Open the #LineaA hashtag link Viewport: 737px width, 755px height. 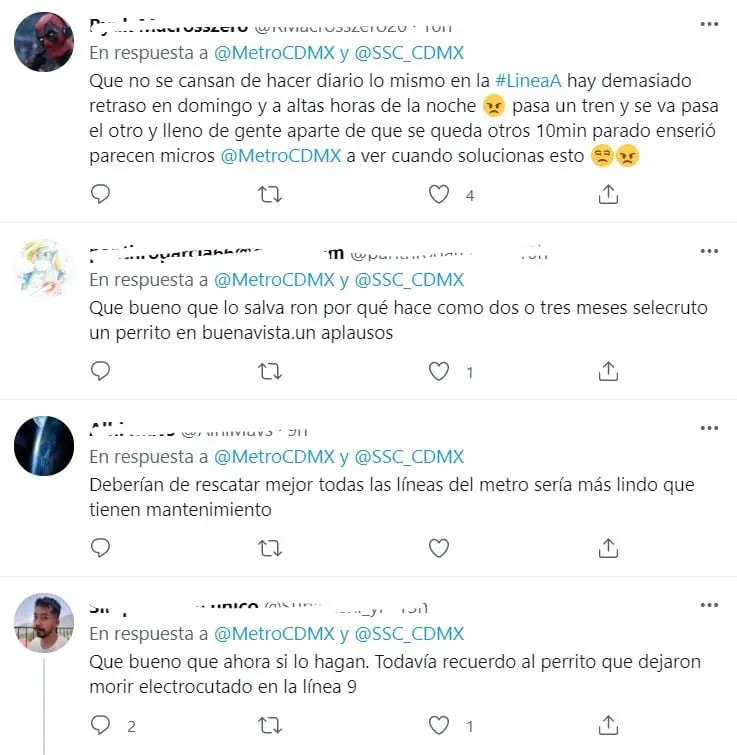[x=528, y=80]
